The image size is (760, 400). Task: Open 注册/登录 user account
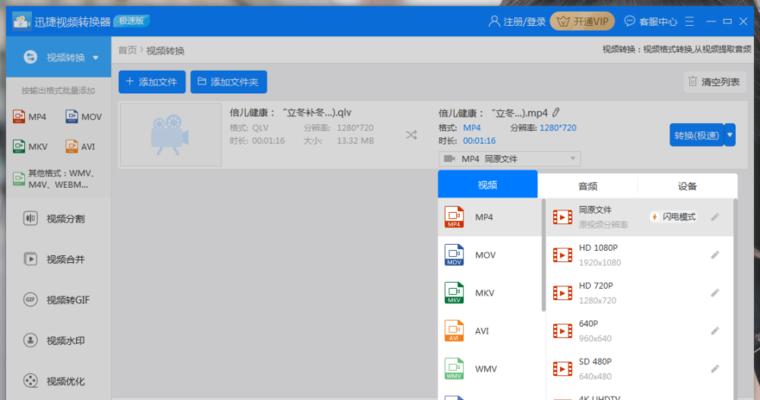tap(517, 22)
